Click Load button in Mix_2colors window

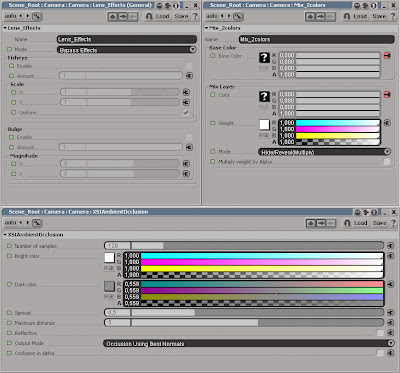click(360, 16)
